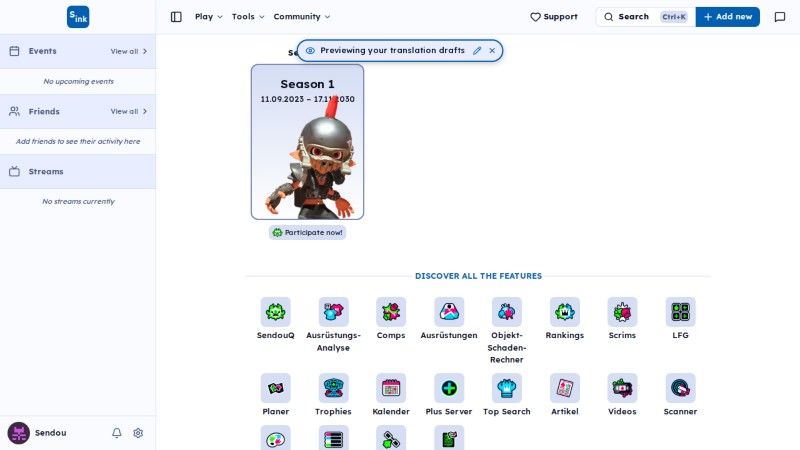Open the Scrims feature icon
The image size is (800, 450).
click(622, 312)
